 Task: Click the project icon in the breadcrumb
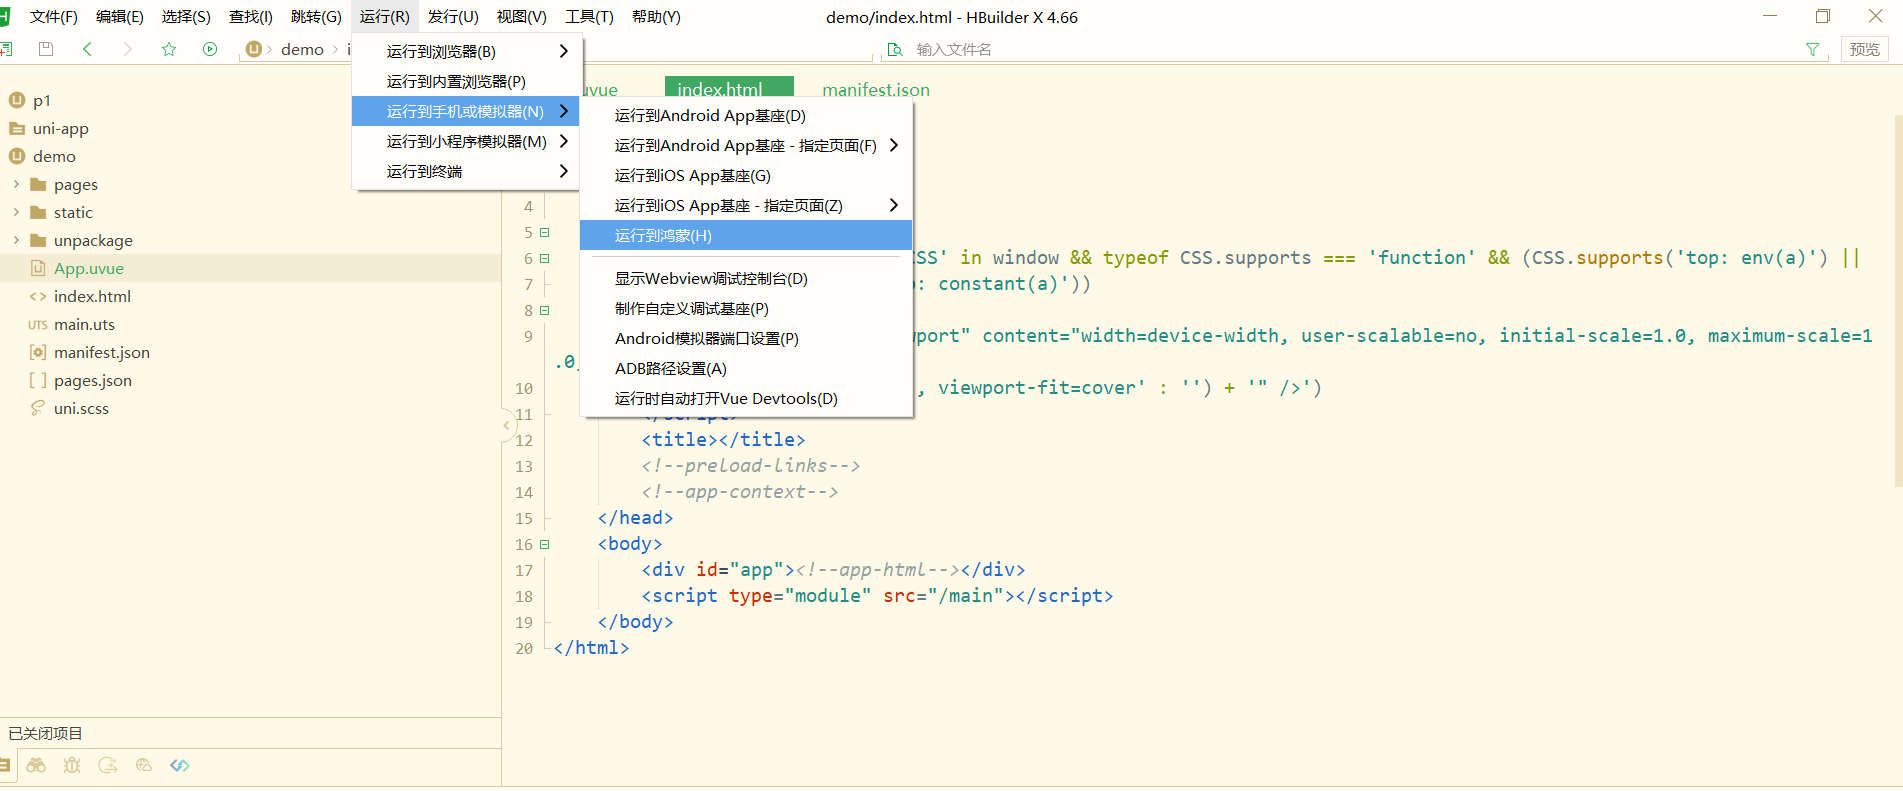pos(254,49)
